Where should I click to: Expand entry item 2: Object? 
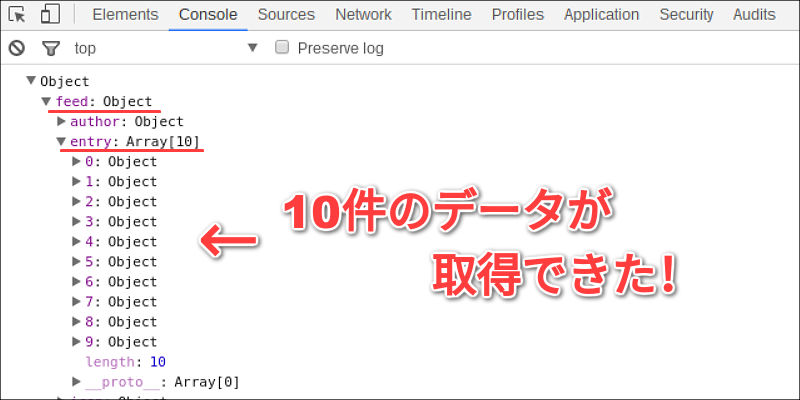point(77,201)
